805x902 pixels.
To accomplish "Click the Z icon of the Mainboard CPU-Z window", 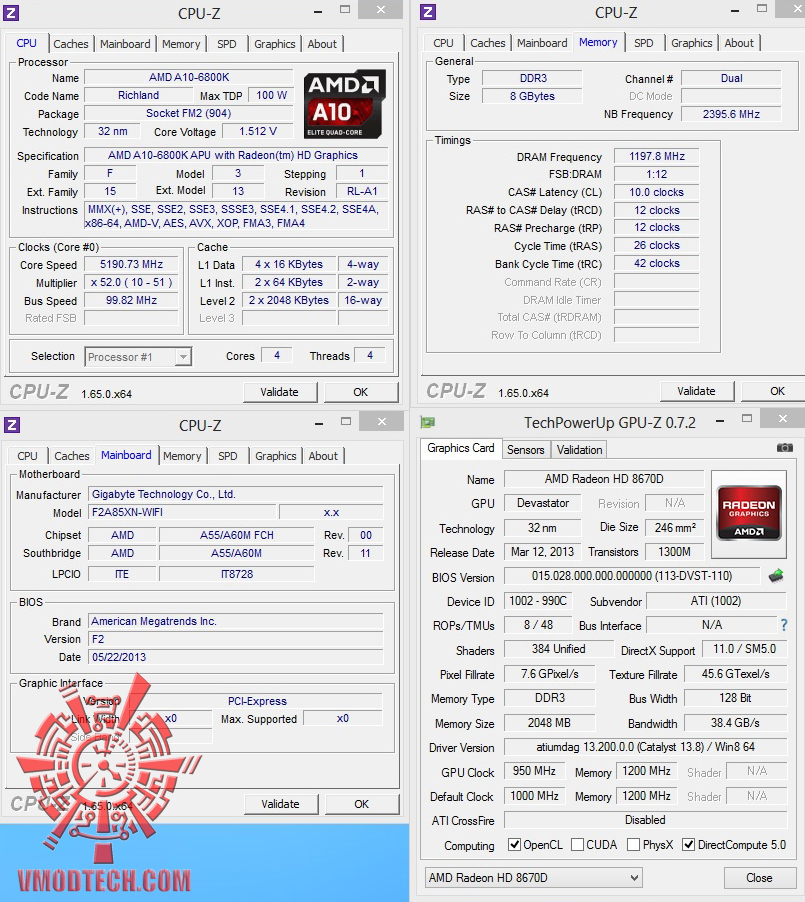I will tap(12, 425).
